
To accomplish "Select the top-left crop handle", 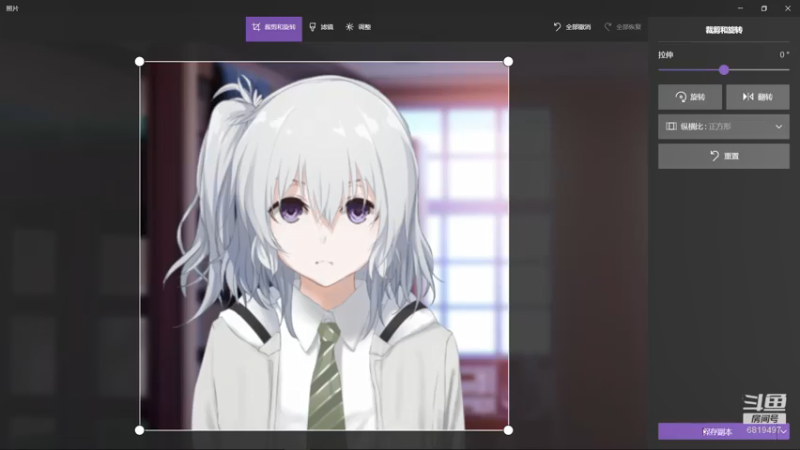I will [x=139, y=62].
